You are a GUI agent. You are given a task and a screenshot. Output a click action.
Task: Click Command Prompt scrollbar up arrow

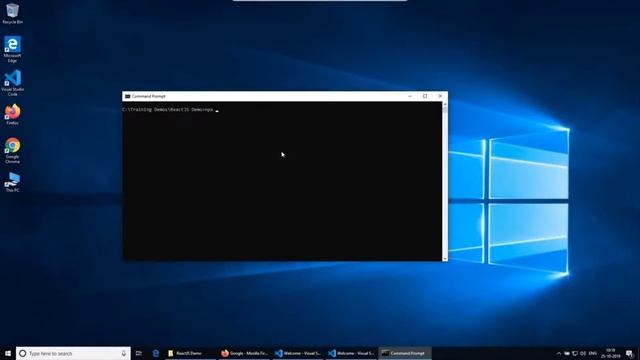[x=444, y=104]
